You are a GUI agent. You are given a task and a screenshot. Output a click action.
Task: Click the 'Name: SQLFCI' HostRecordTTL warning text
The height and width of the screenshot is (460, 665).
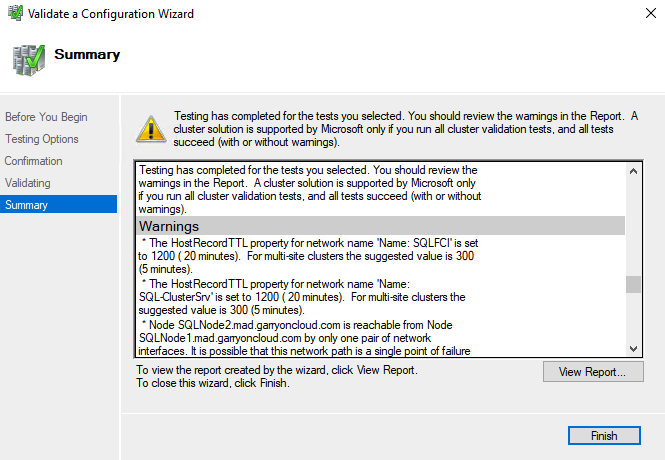click(x=308, y=256)
